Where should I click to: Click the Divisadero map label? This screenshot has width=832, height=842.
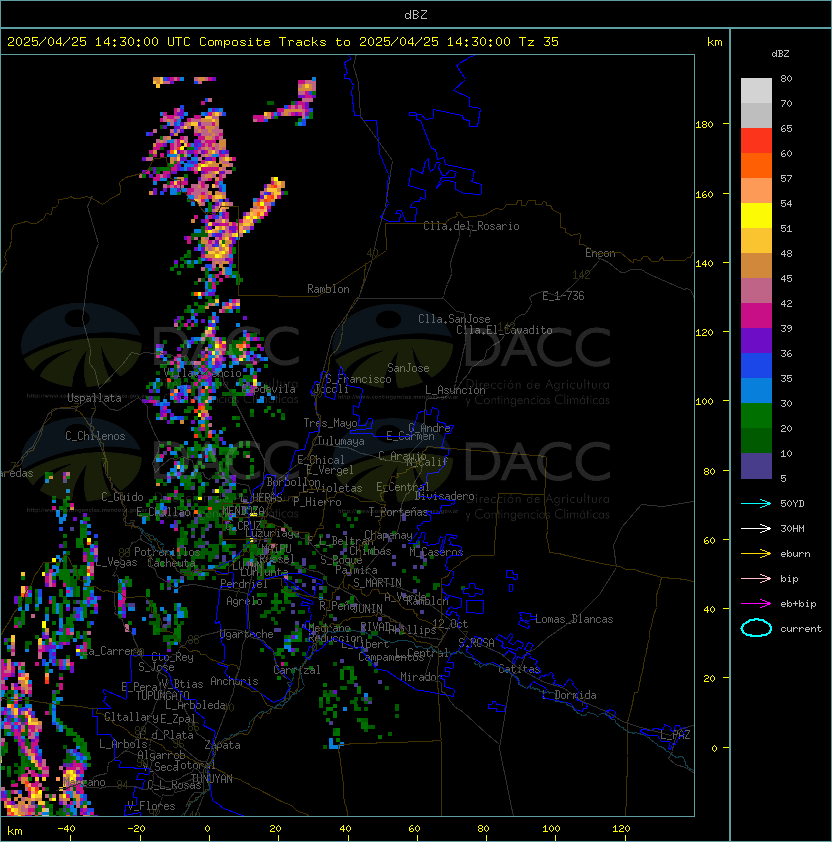444,496
